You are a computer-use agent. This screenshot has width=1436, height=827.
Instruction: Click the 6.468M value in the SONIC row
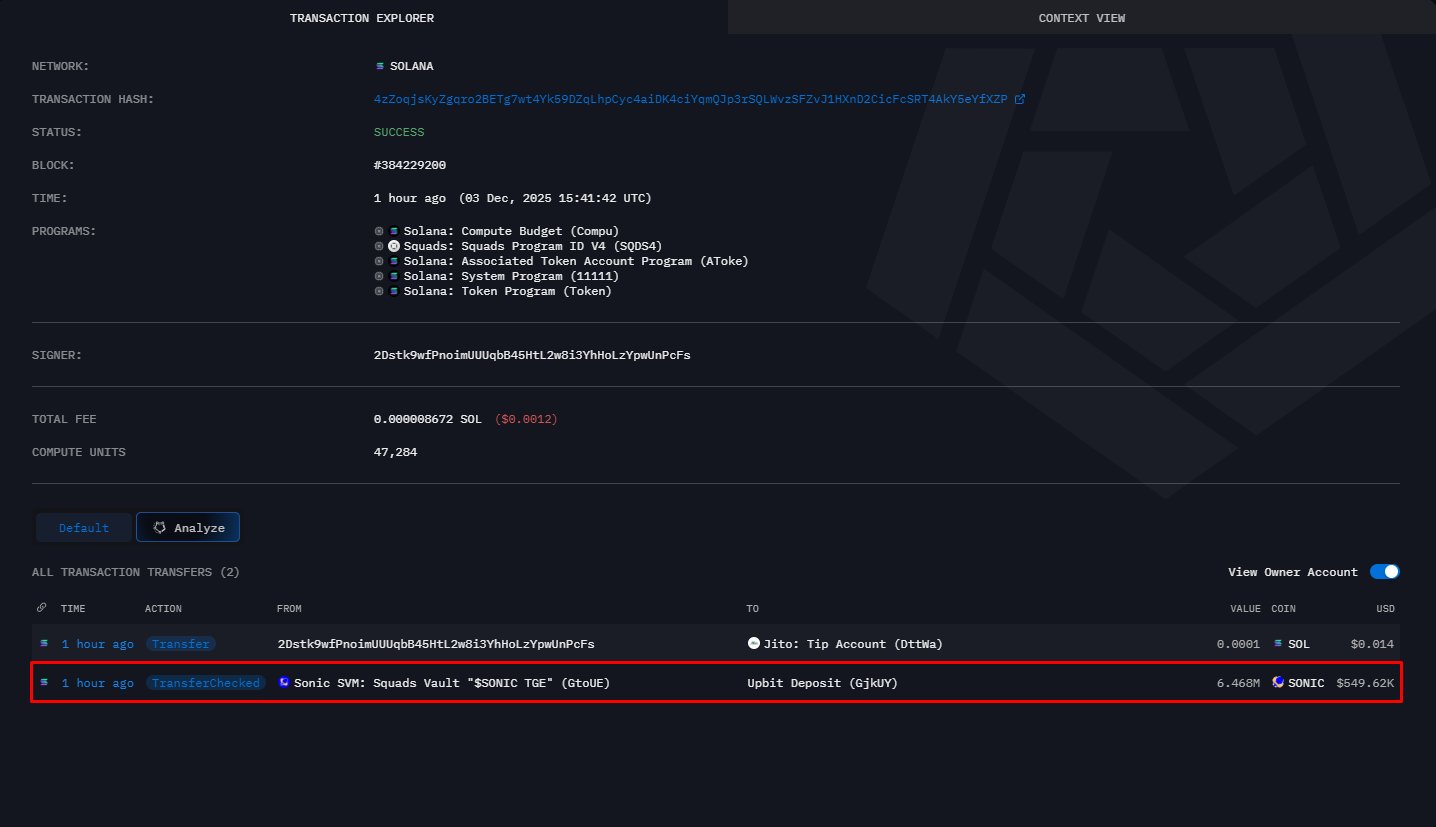[1238, 683]
